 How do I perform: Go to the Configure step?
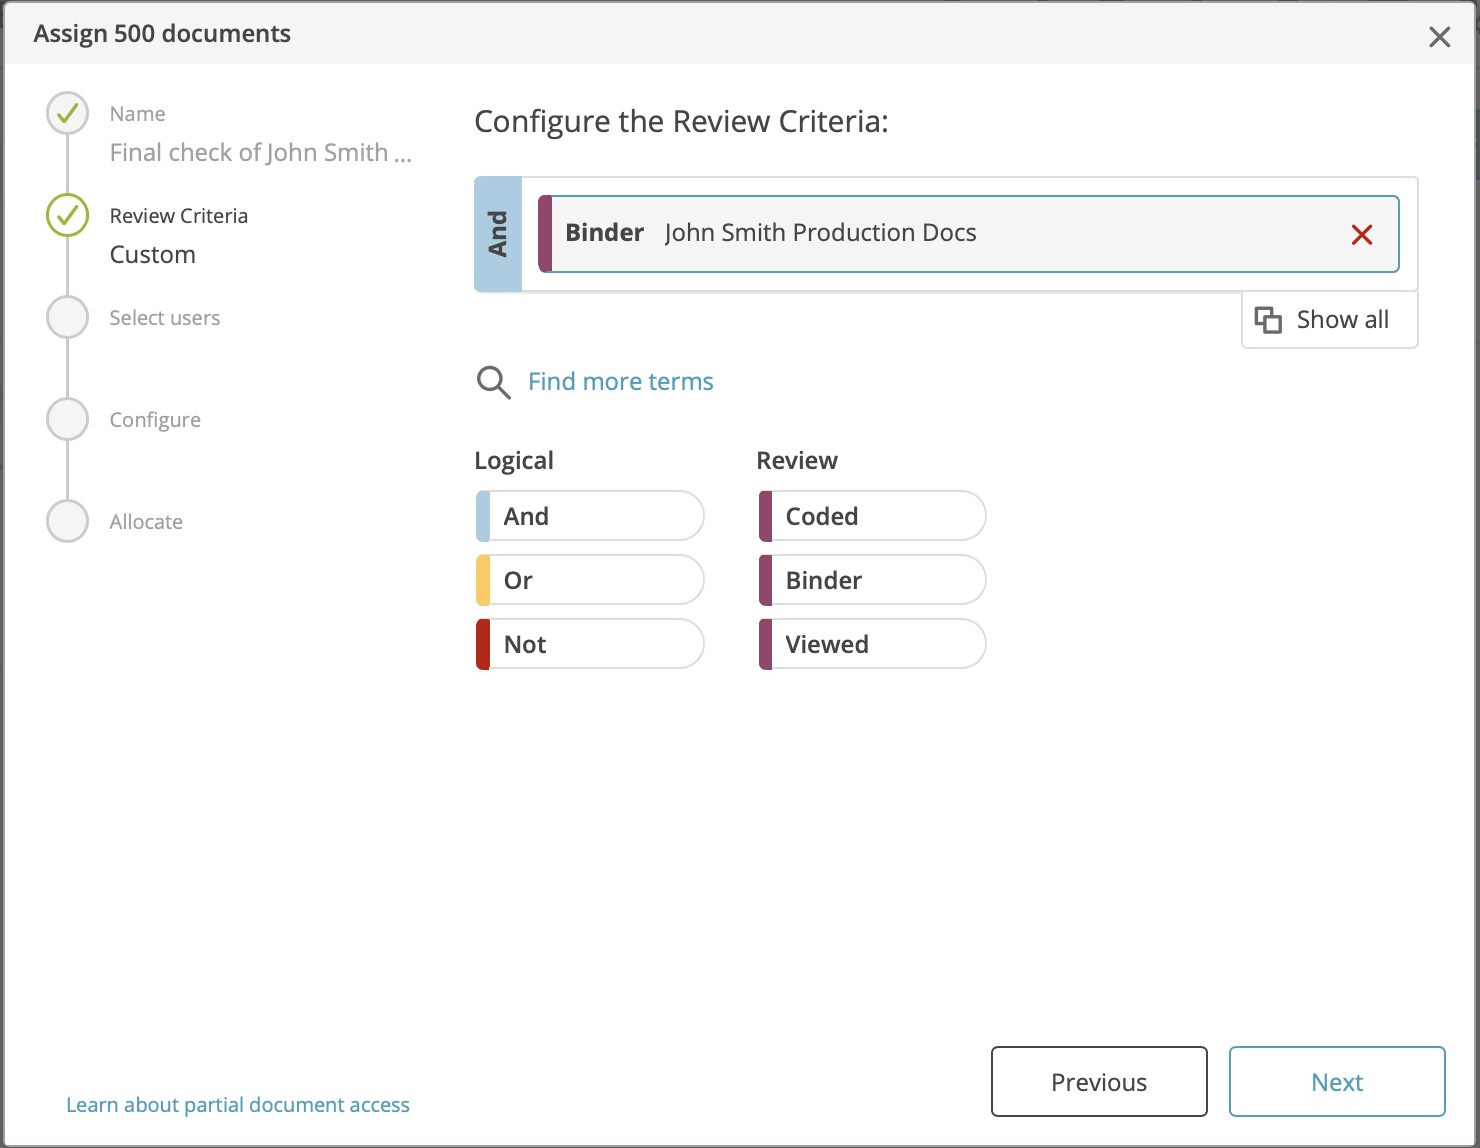point(68,420)
